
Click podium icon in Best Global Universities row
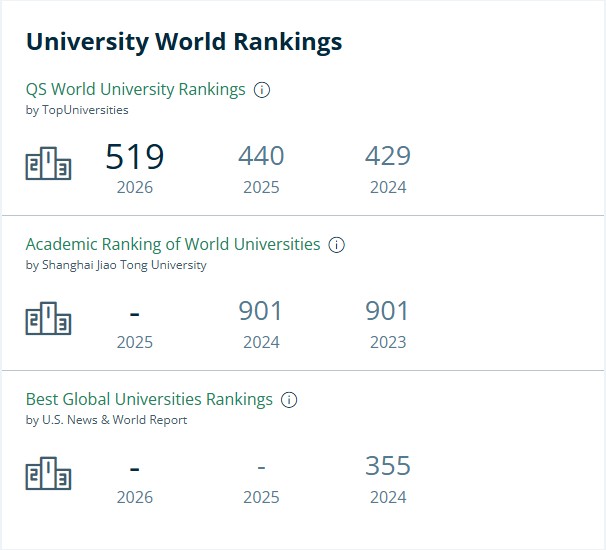(x=48, y=473)
